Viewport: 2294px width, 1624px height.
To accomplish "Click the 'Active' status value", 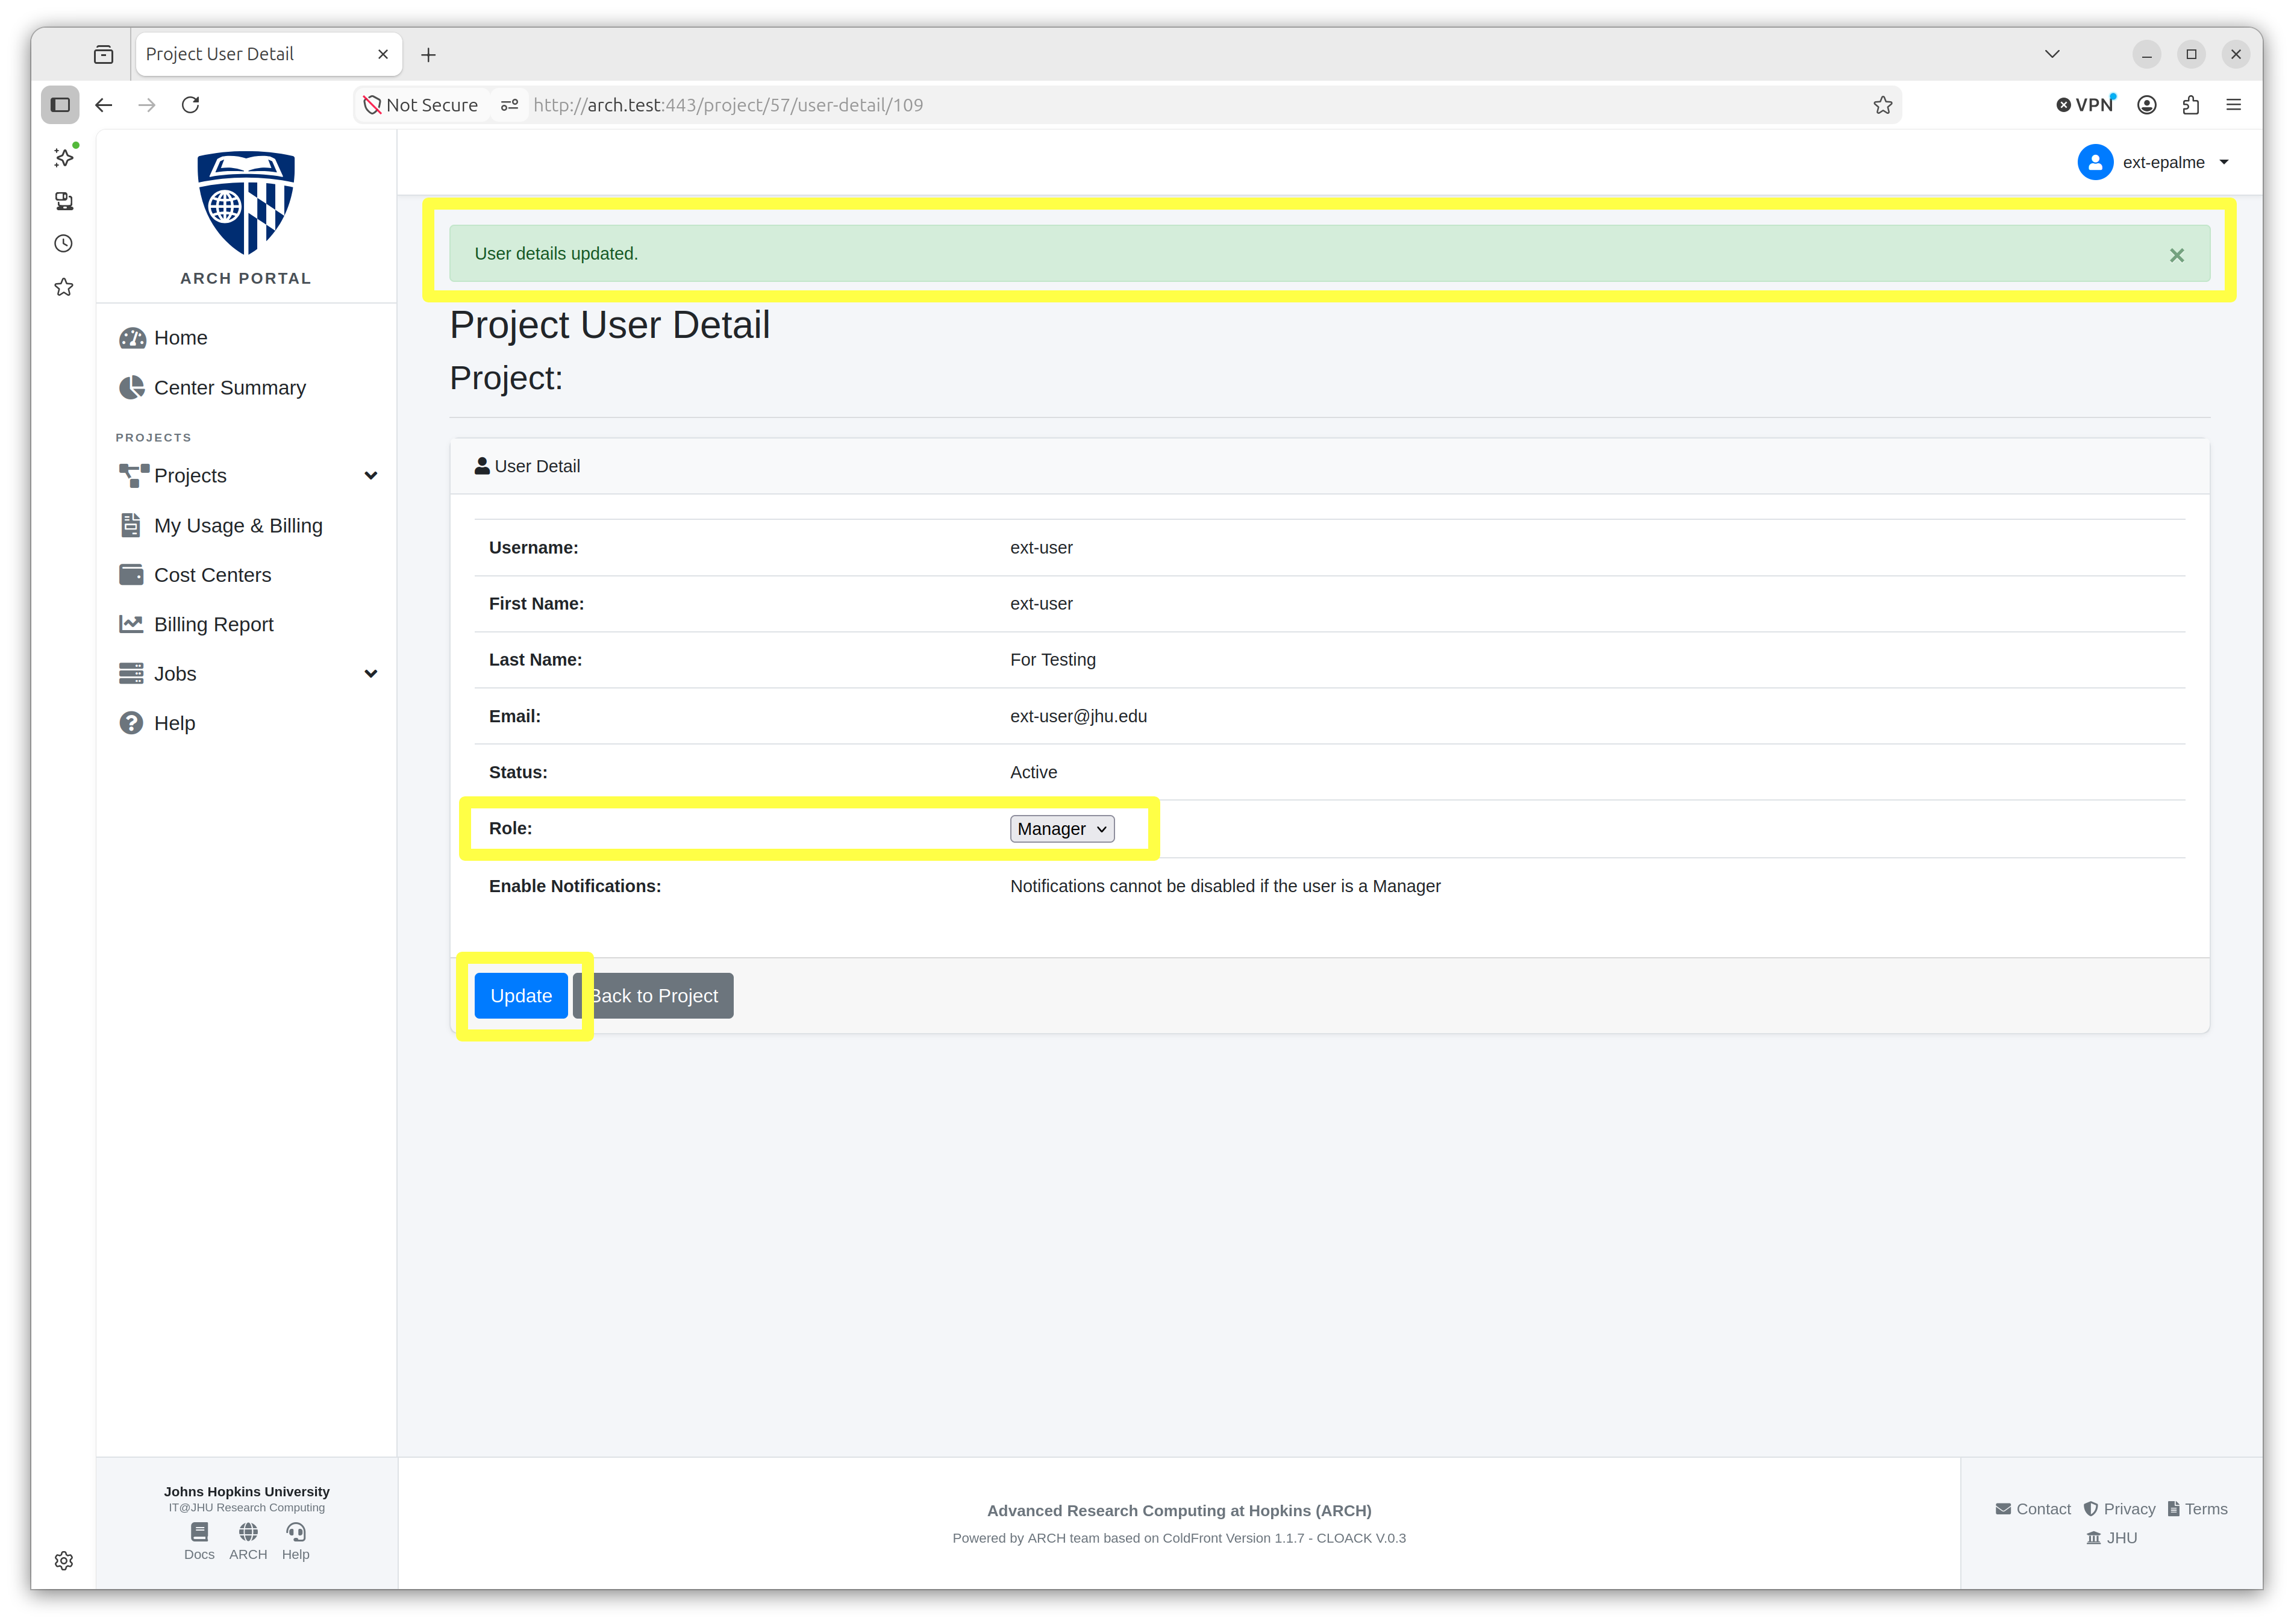I will coord(1033,773).
